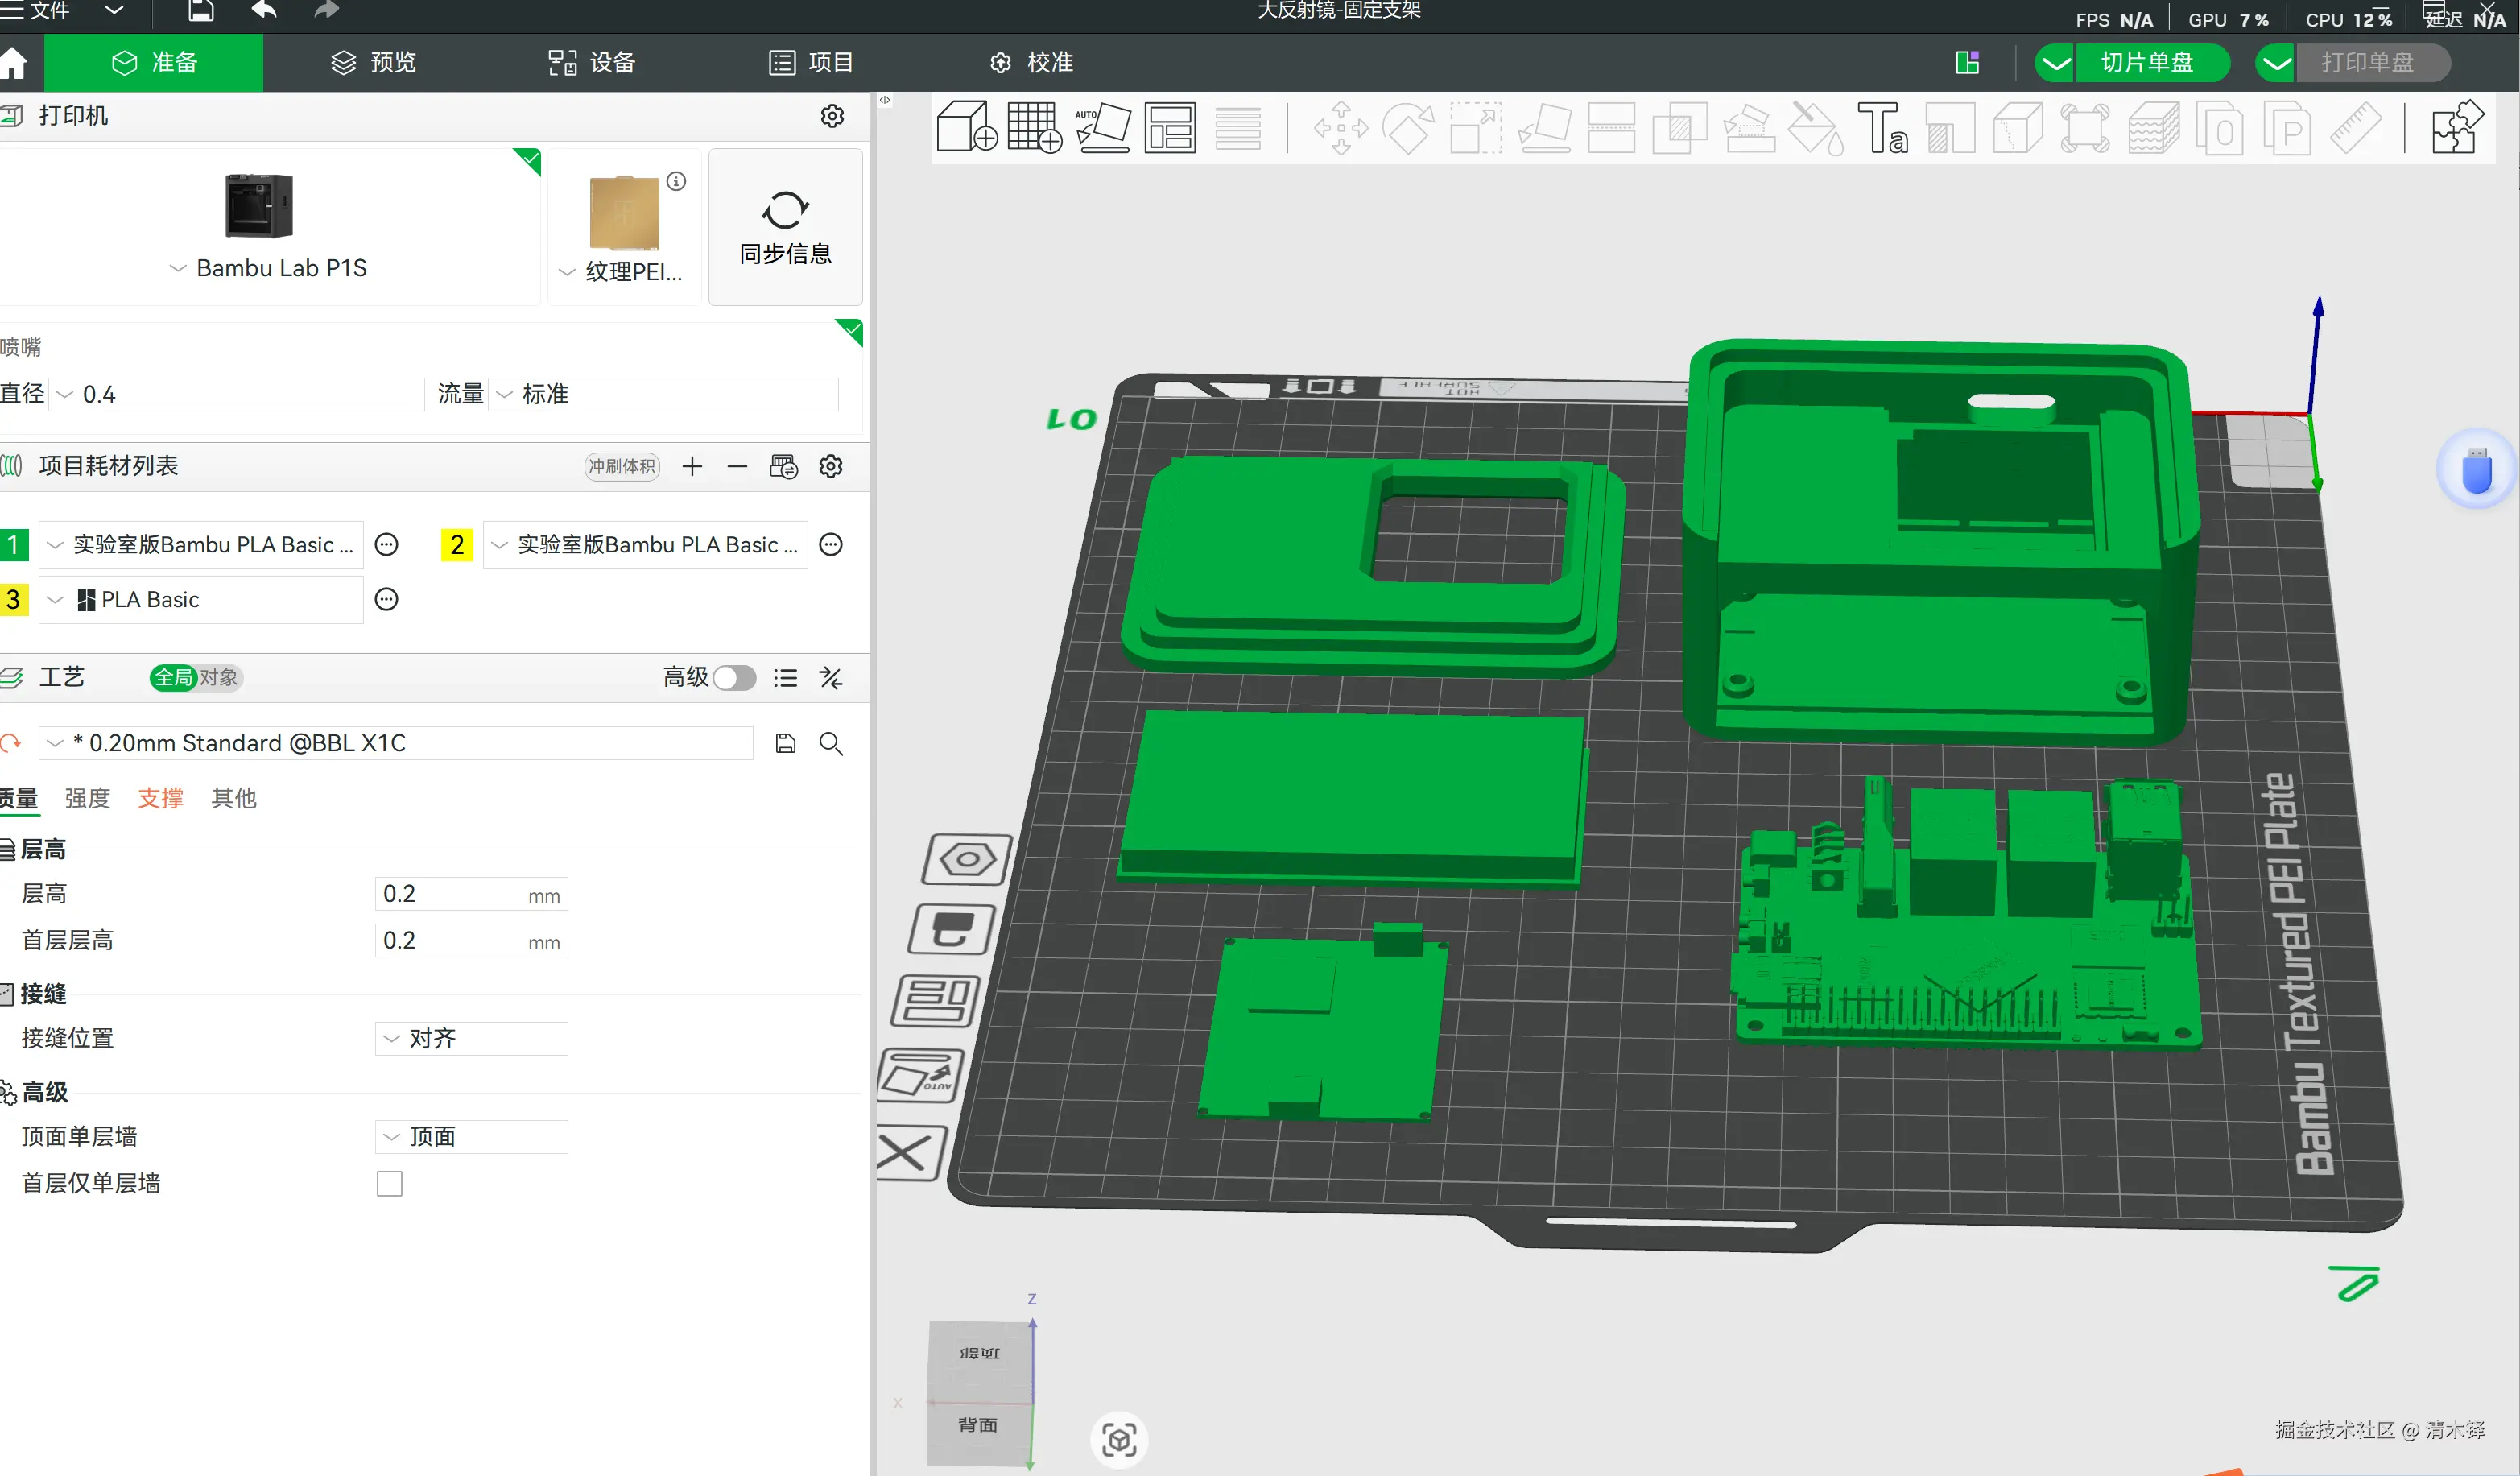This screenshot has height=1476, width=2520.
Task: Click the Auto Orient icon
Action: tap(1102, 127)
